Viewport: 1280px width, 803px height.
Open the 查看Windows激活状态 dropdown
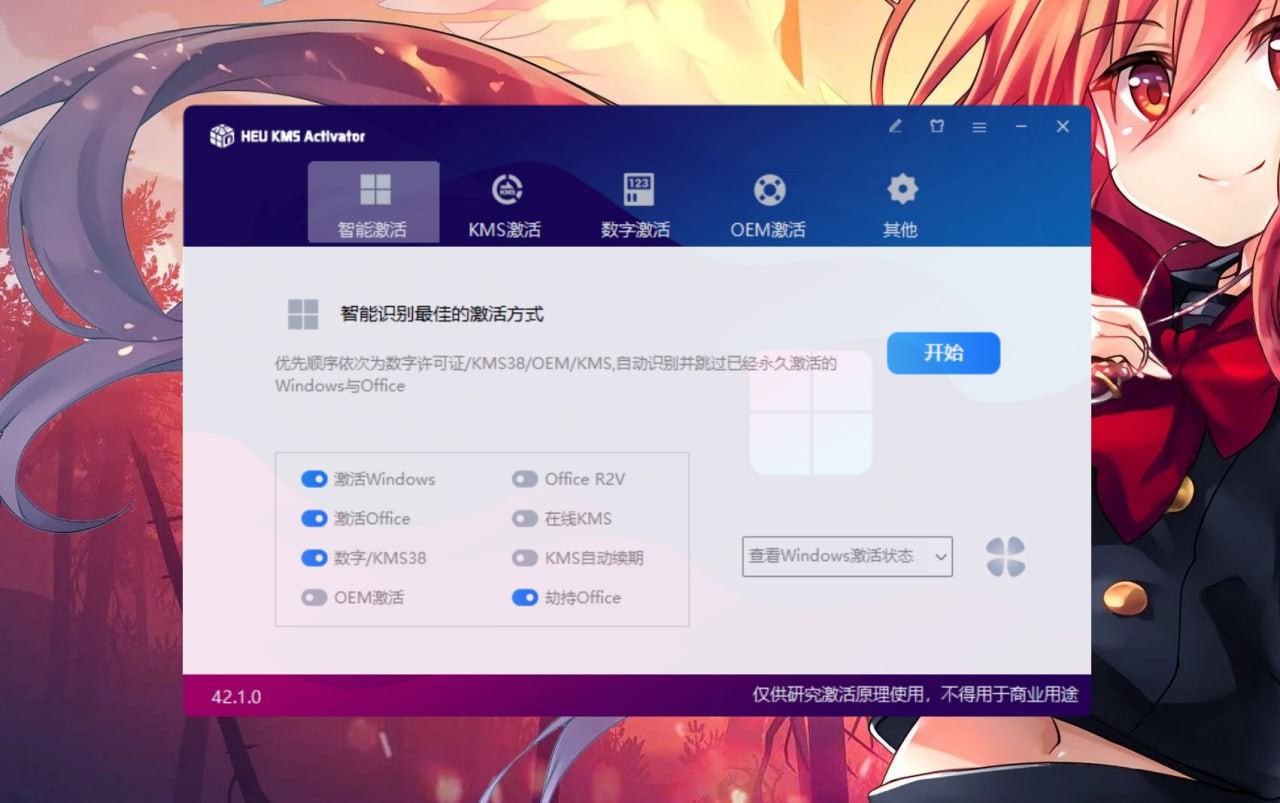pyautogui.click(x=846, y=557)
